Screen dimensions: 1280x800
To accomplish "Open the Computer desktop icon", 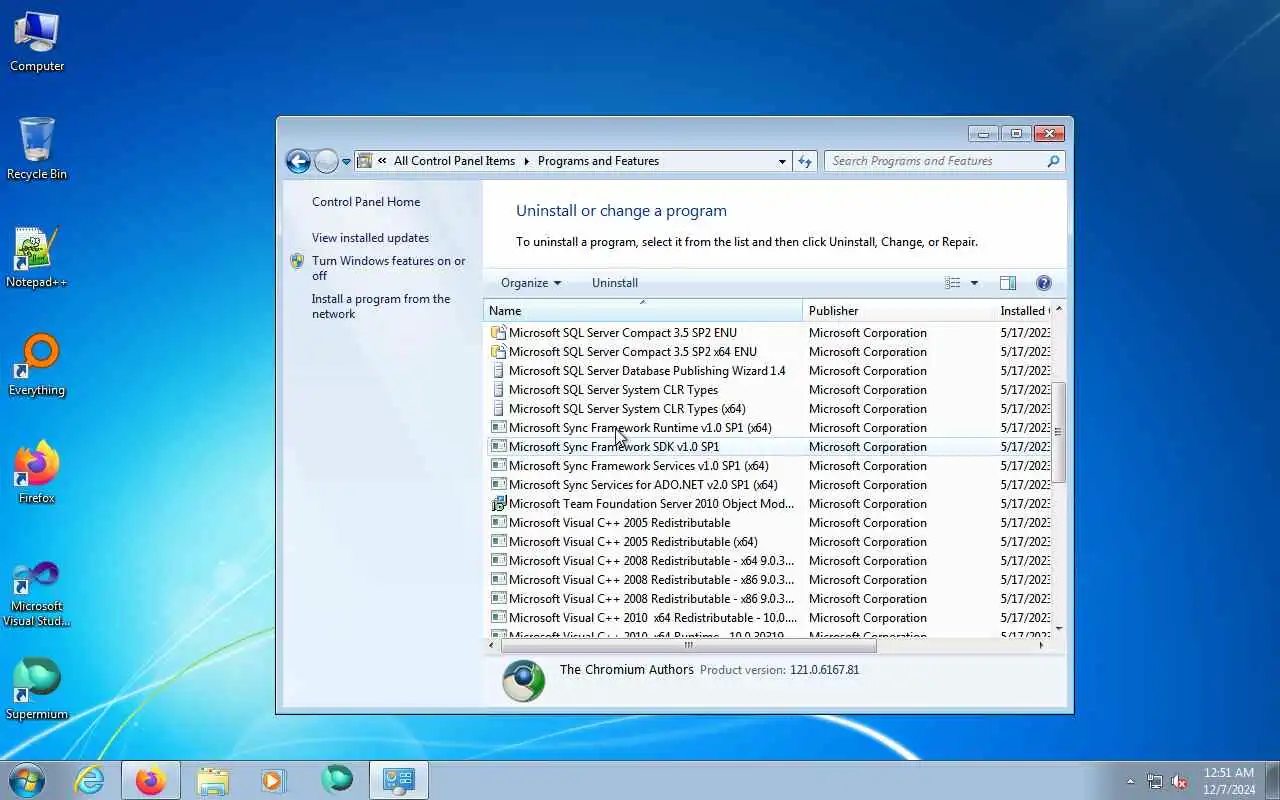I will coord(37,42).
